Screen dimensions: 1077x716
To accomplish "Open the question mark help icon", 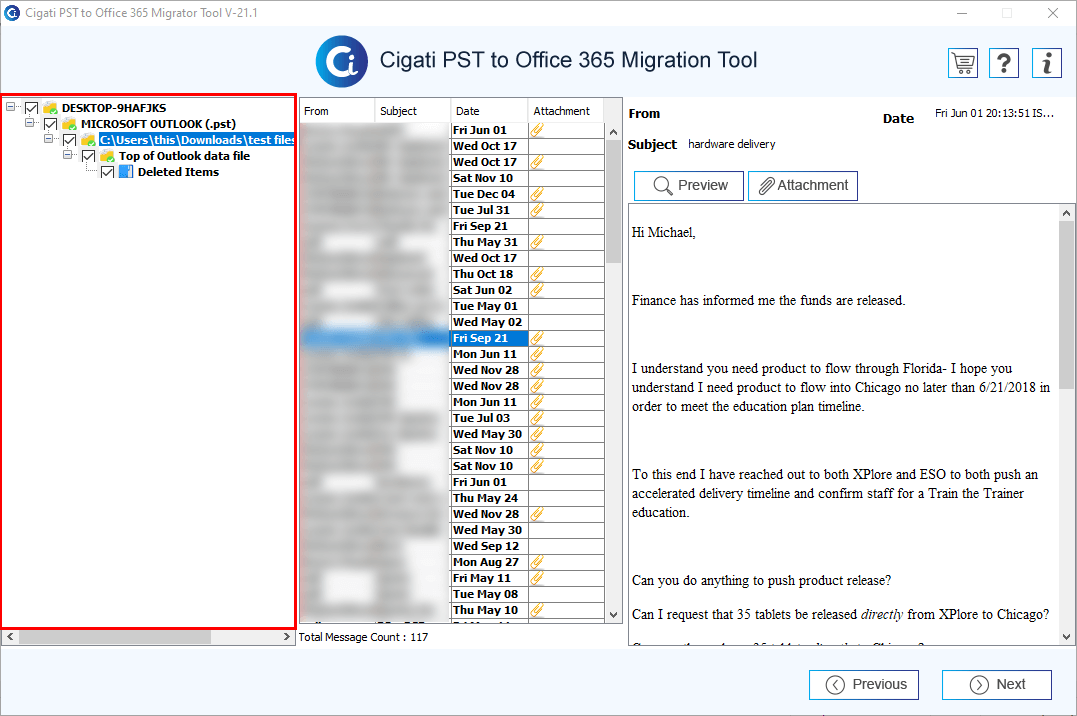I will click(x=1004, y=63).
